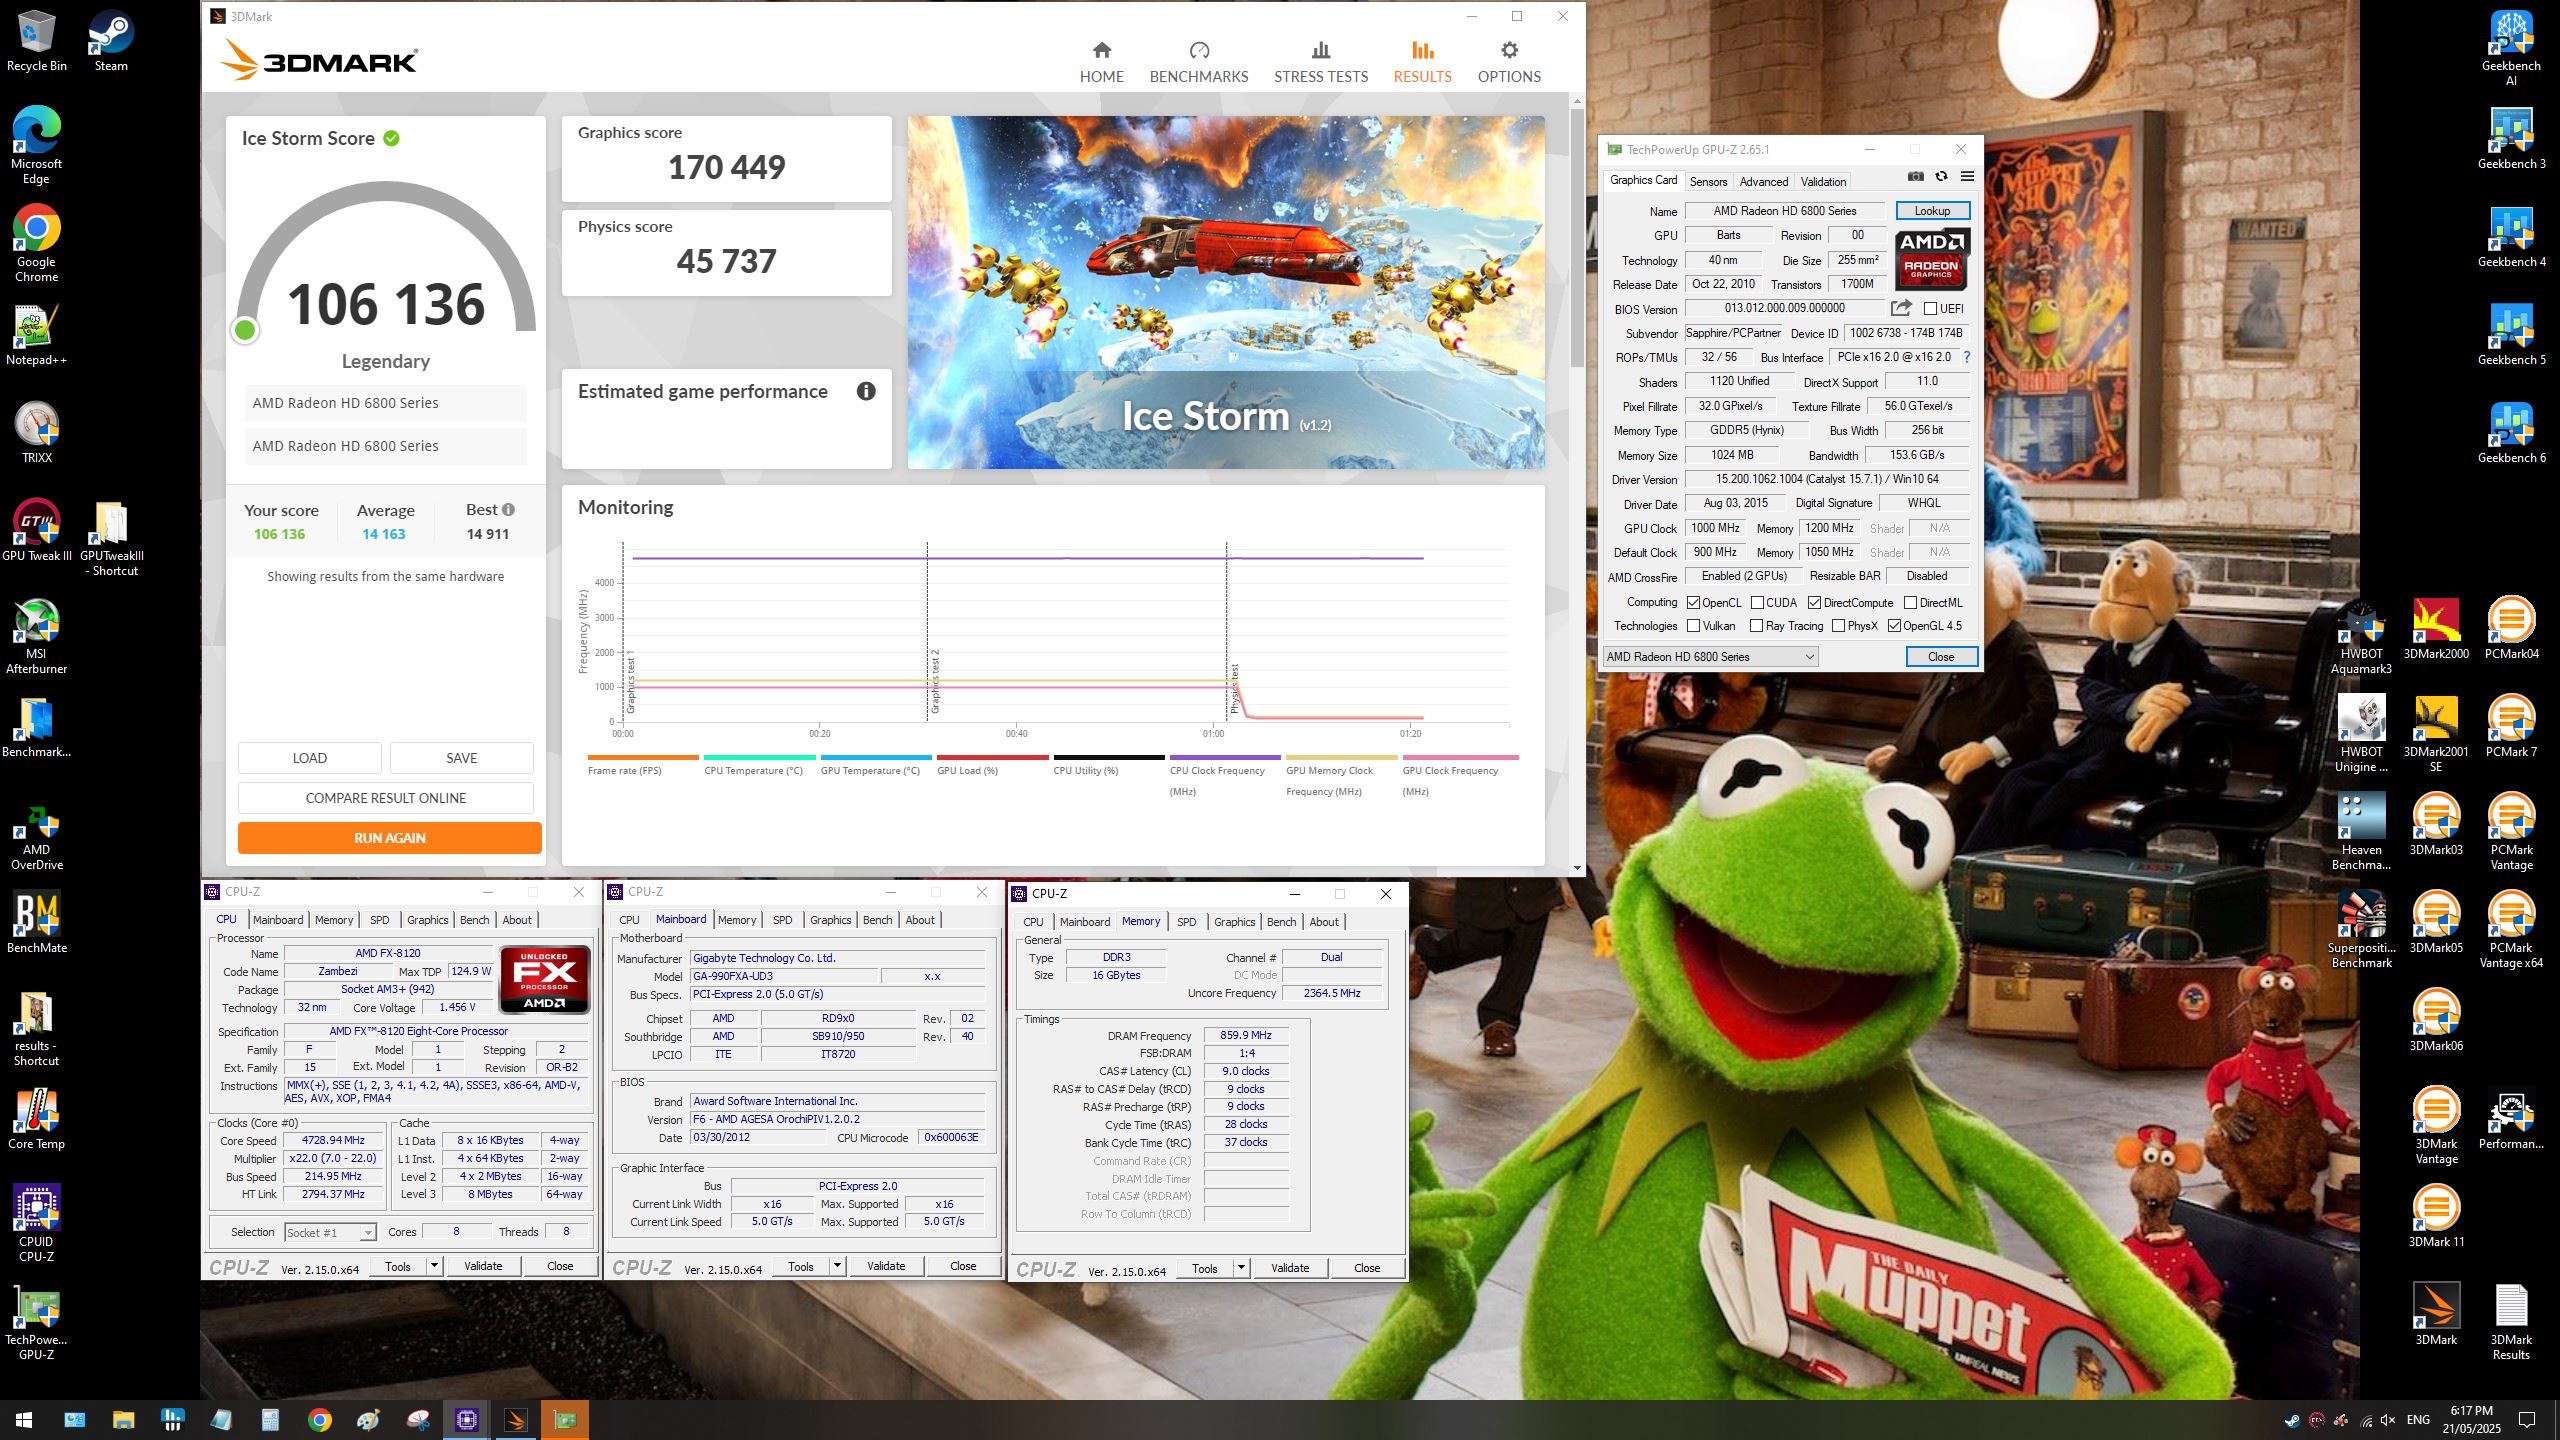Screen dimensions: 2560x1440
Task: Go to HOME in 3DMark navigation
Action: [x=1101, y=62]
